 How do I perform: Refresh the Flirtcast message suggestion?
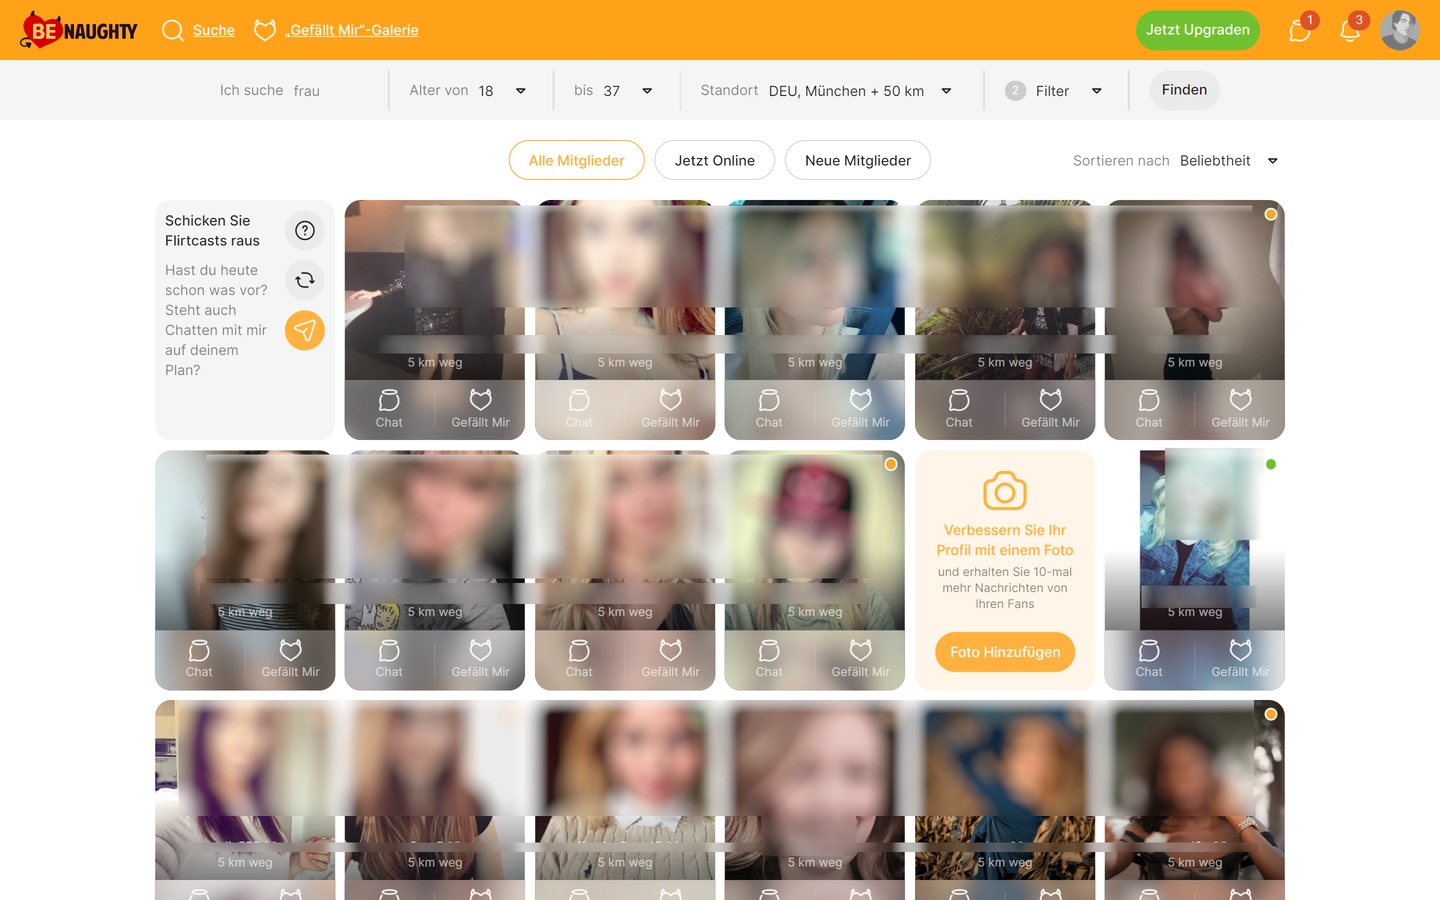click(305, 280)
